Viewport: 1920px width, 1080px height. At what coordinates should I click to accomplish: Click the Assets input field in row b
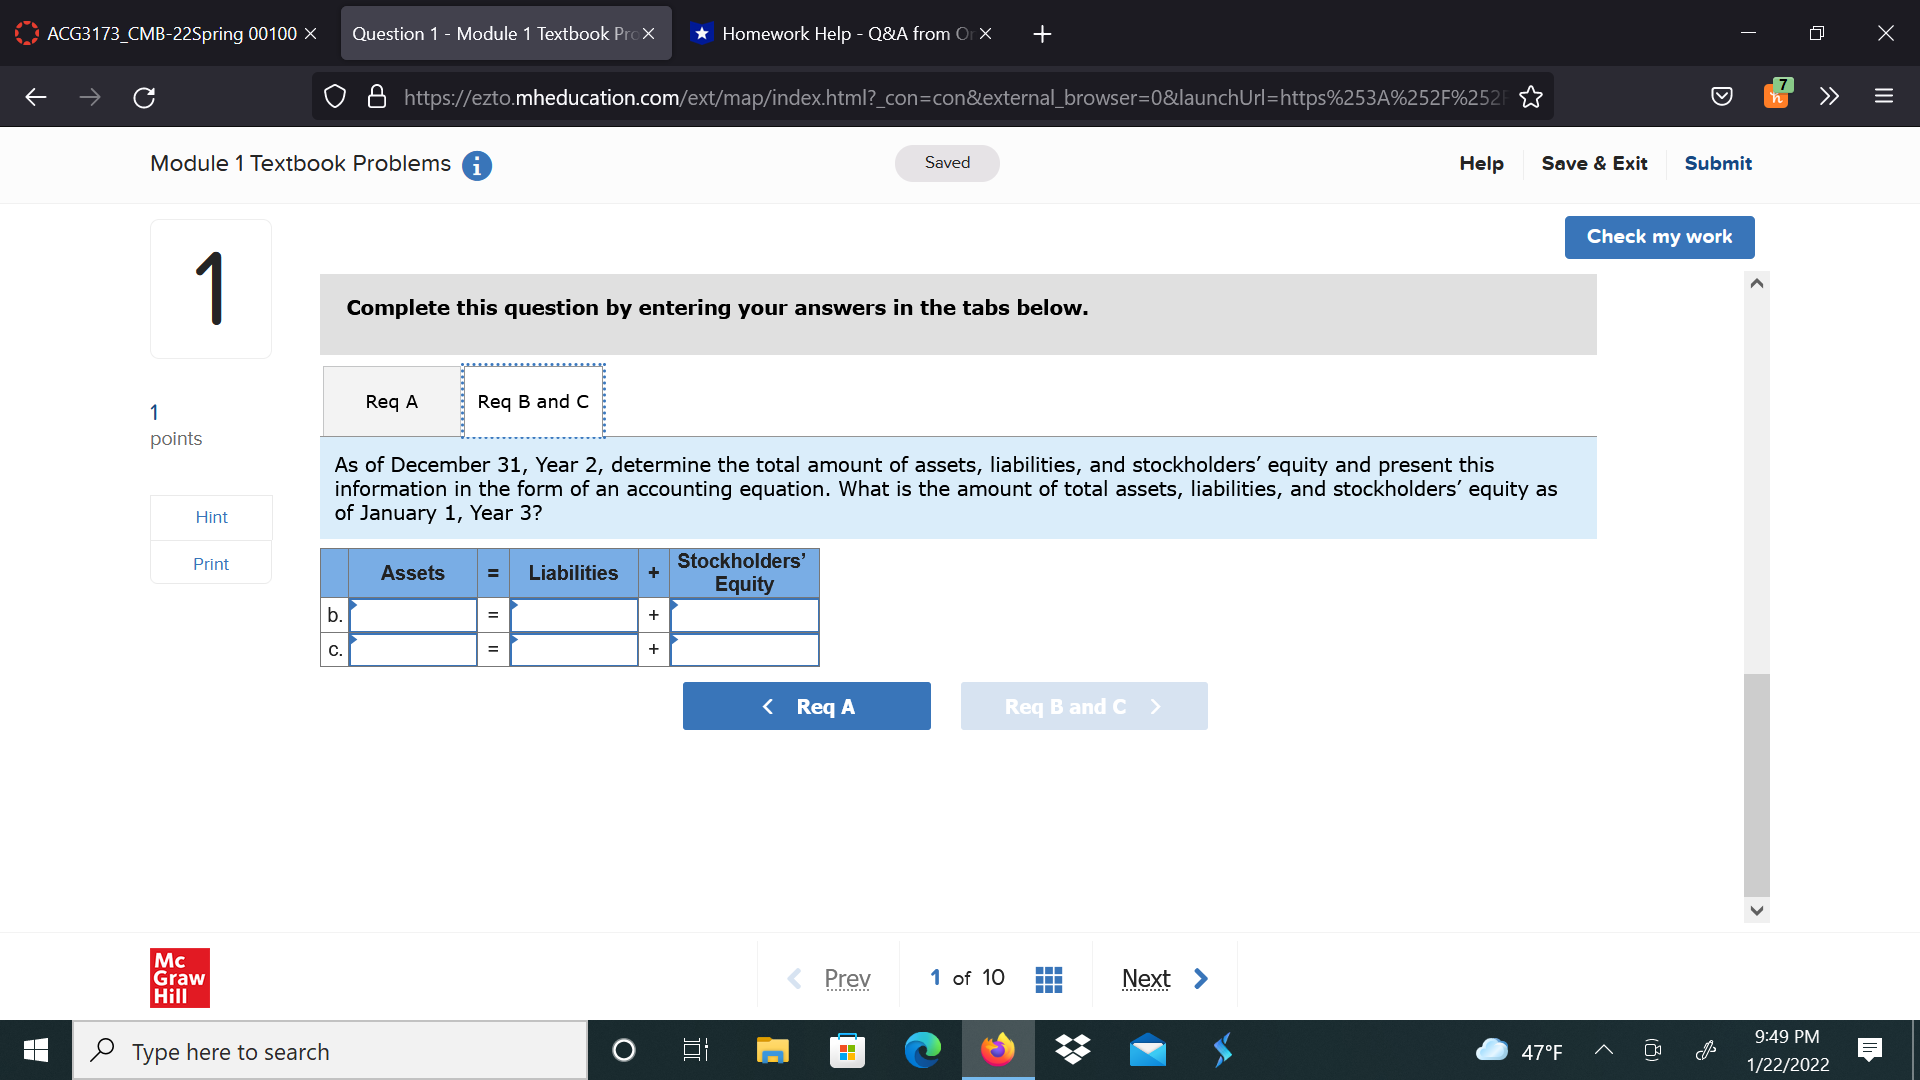[x=412, y=615]
